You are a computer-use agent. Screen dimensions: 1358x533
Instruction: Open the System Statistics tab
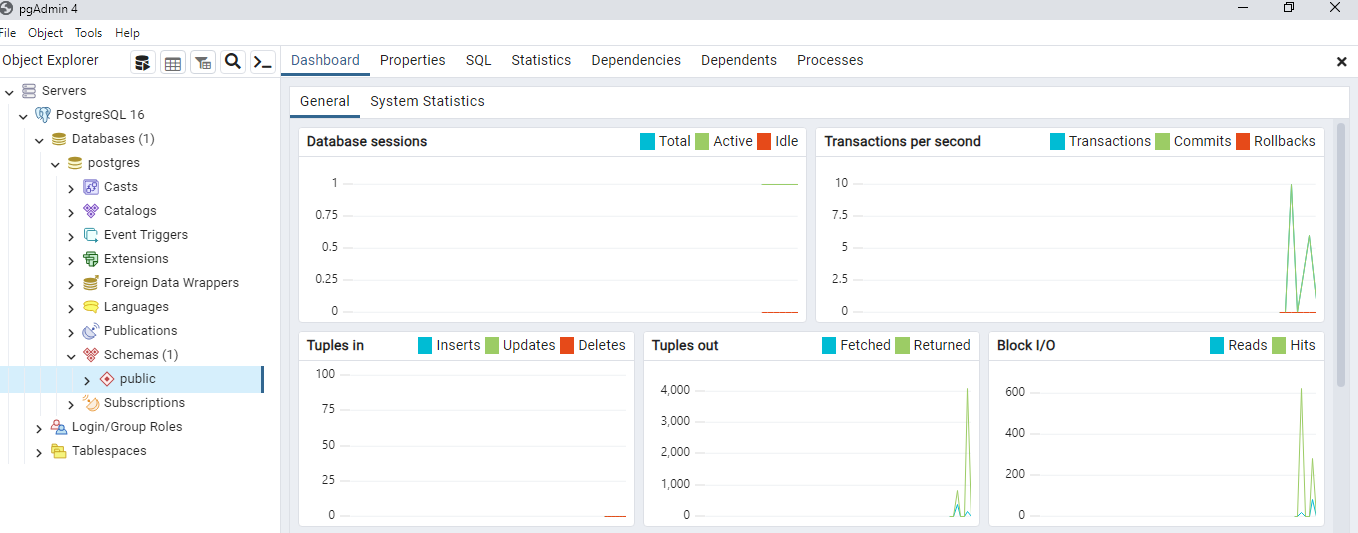pos(427,101)
